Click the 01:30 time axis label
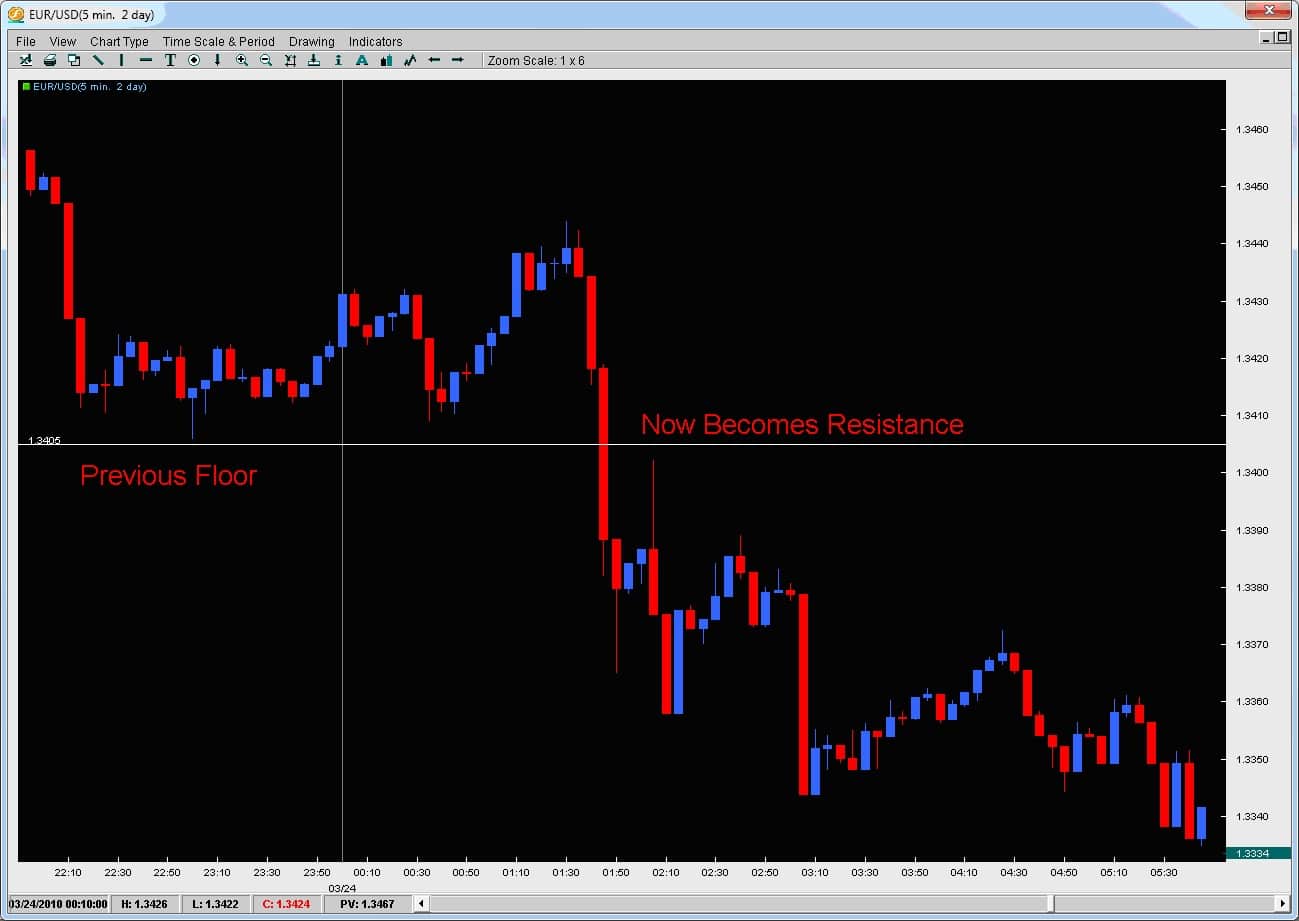 tap(566, 873)
